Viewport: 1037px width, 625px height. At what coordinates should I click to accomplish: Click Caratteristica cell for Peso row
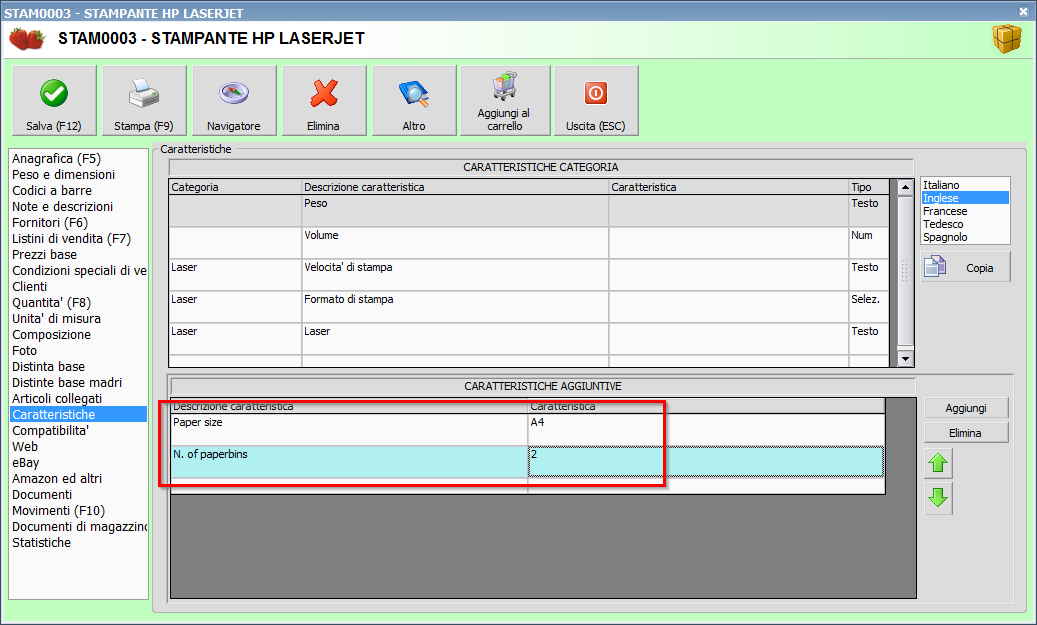click(728, 211)
